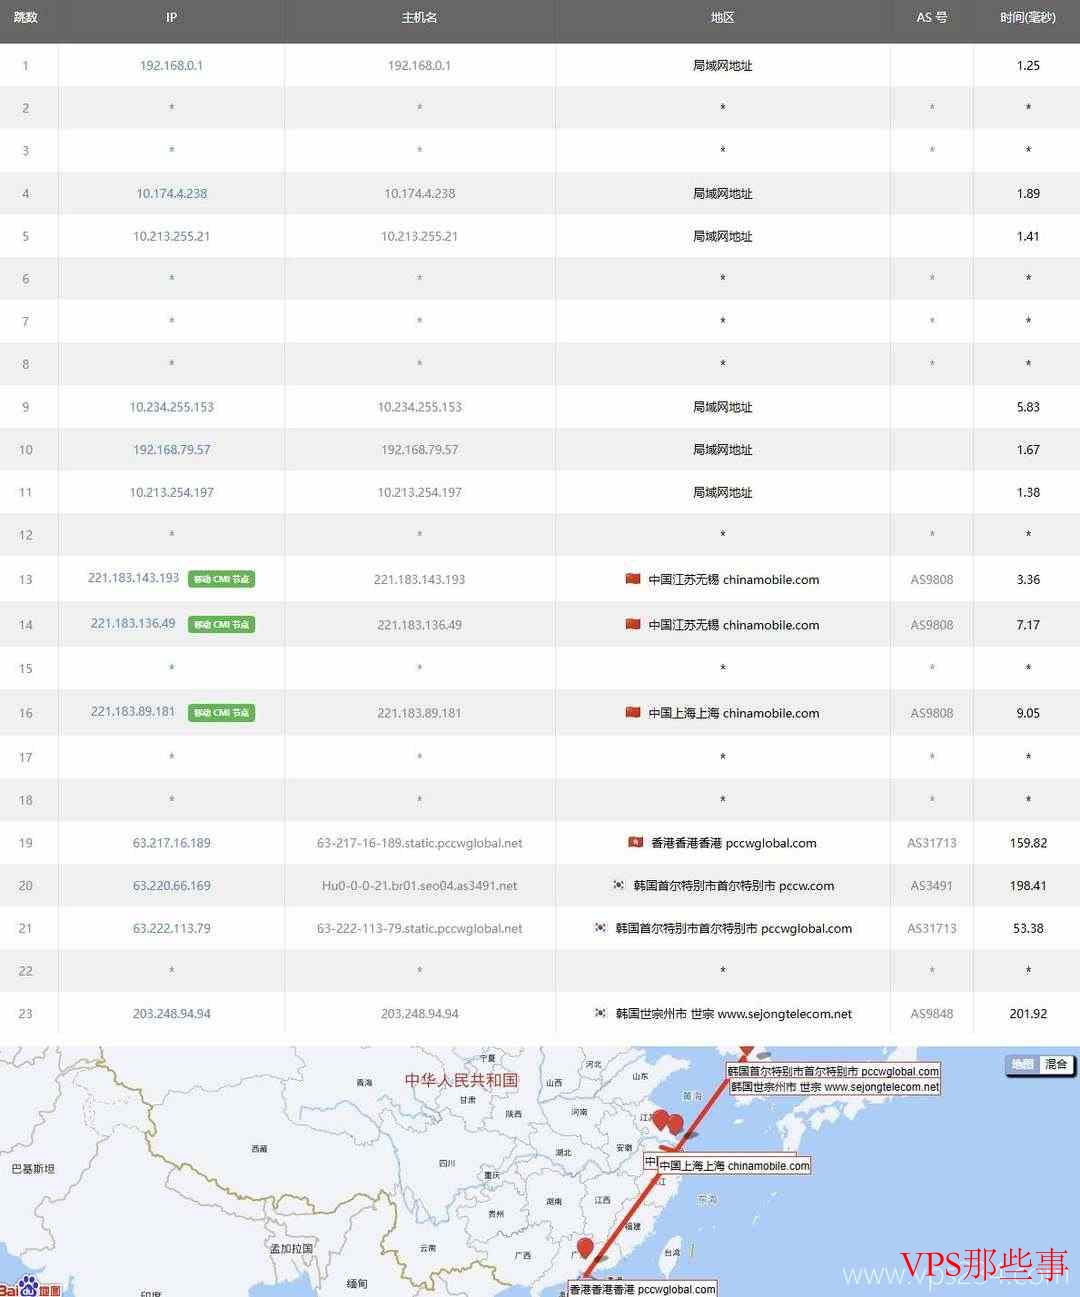Click the Baidu logo on the map
Screen dimensions: 1080x1297
(x=31, y=1287)
